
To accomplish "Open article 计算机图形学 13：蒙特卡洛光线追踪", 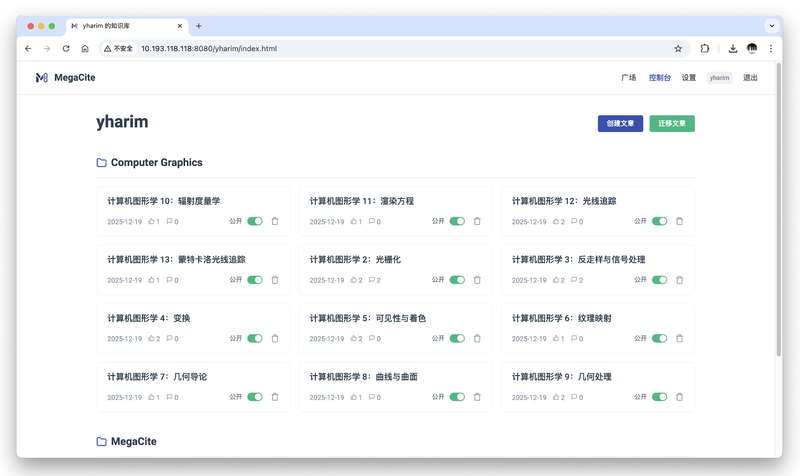I will click(176, 260).
